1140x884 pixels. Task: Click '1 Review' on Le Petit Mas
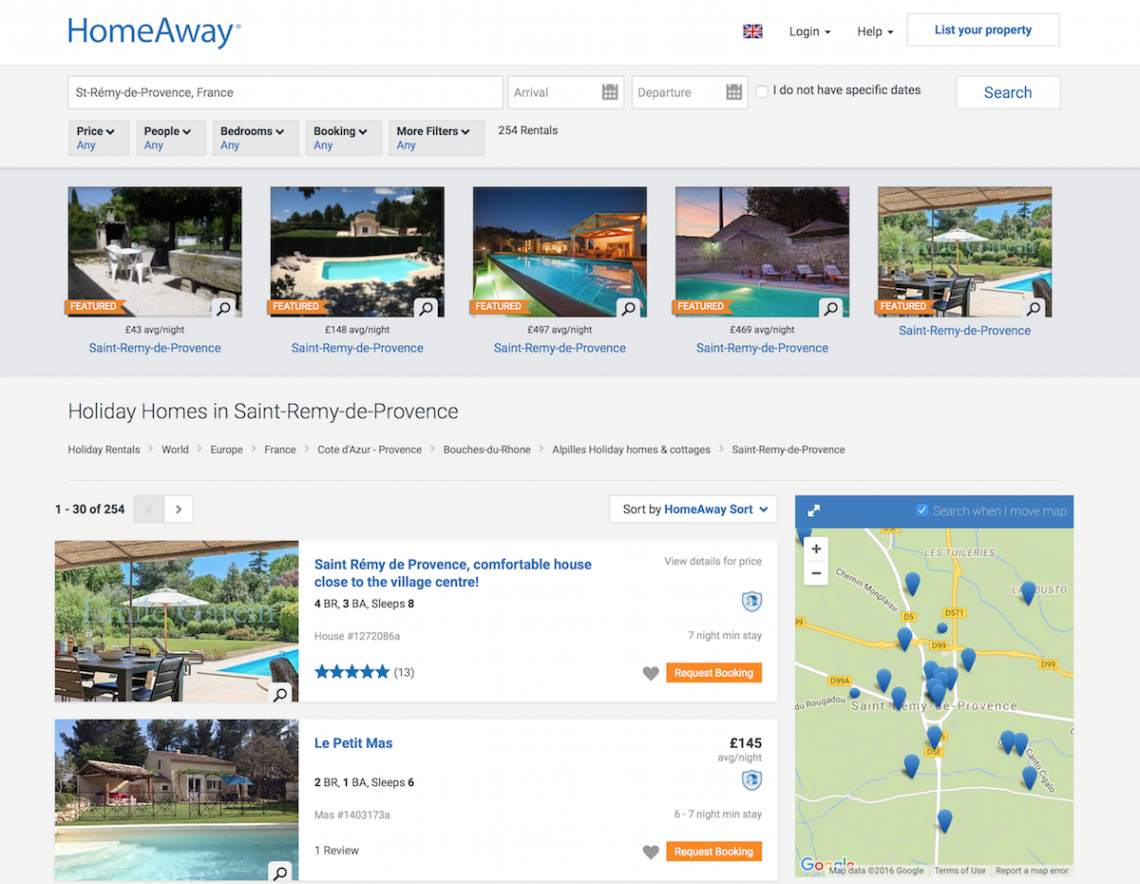pos(337,851)
